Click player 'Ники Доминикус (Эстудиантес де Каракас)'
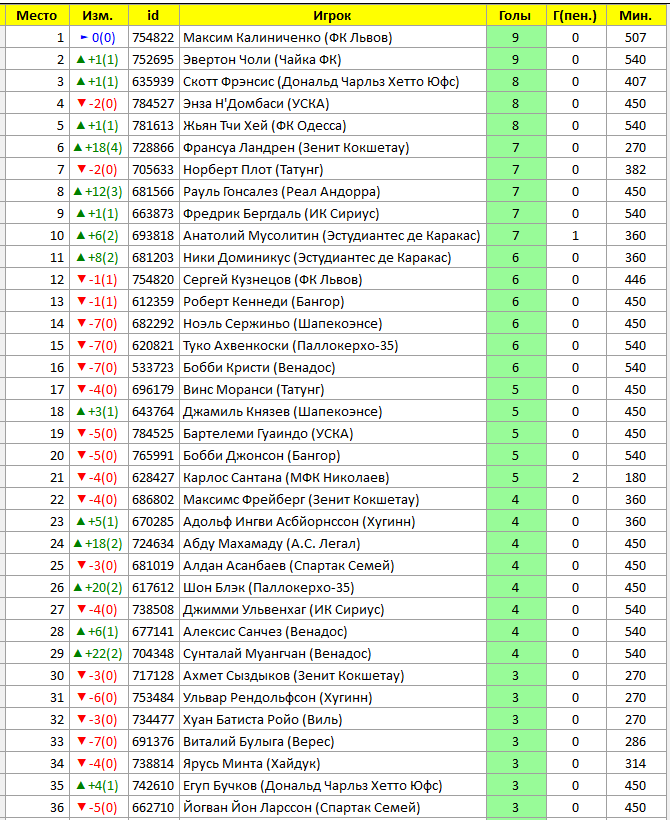Screen dimensions: 670x820 pos(333,258)
